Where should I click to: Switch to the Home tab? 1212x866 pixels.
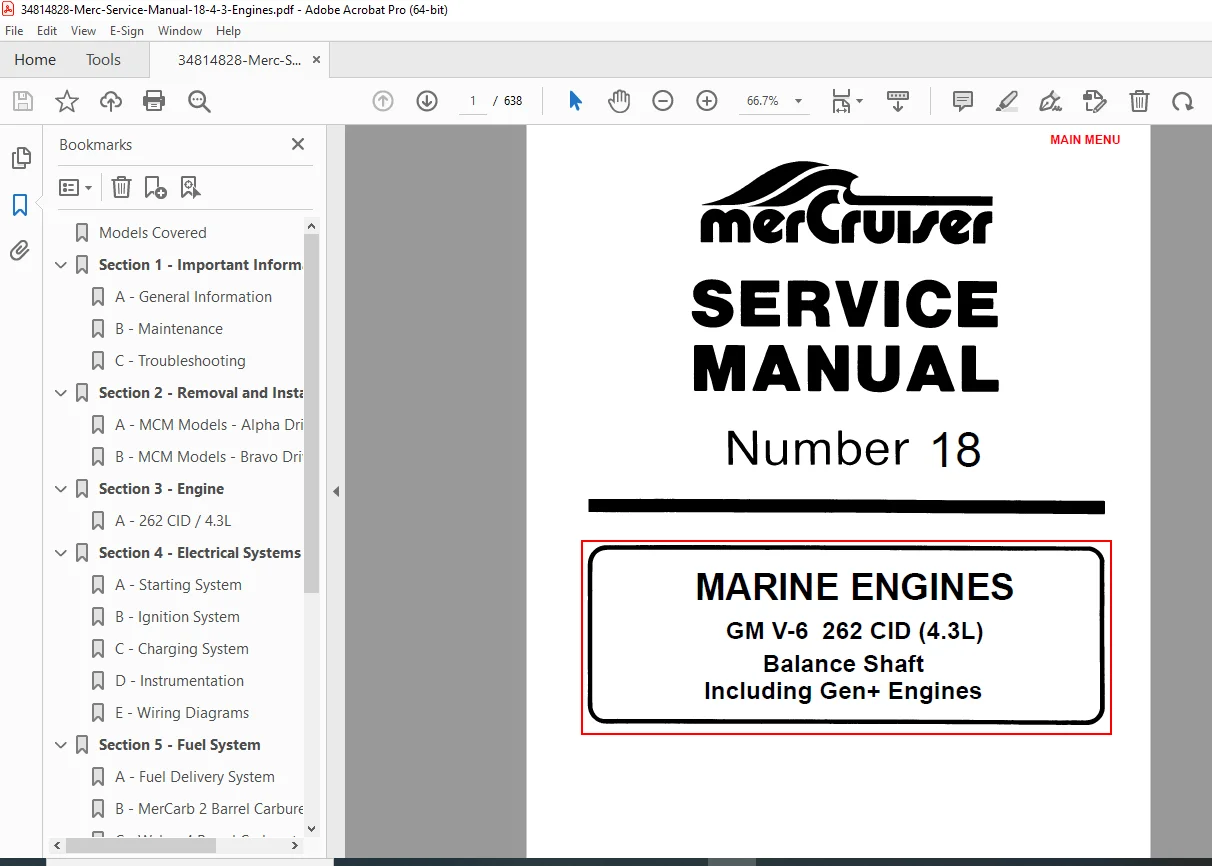click(35, 60)
